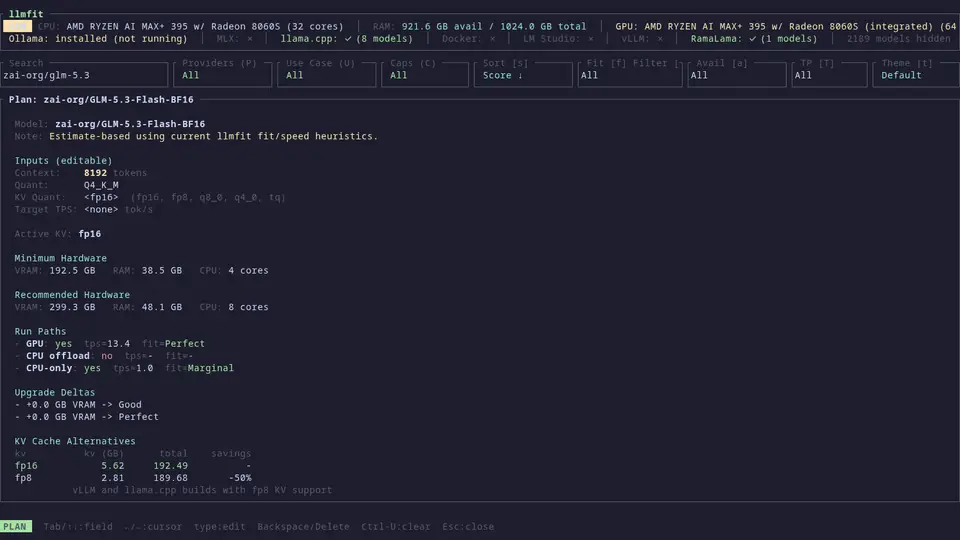Click the llama.cpp 8 models status
The width and height of the screenshot is (960, 540).
pos(347,39)
